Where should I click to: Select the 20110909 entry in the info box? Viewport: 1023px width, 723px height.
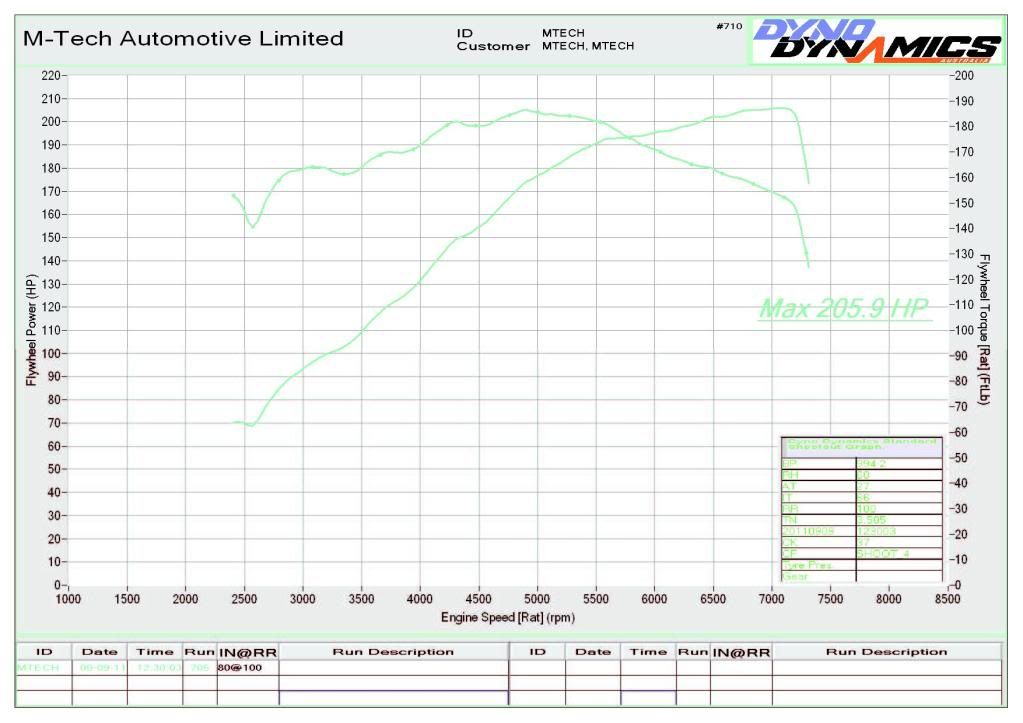click(808, 531)
